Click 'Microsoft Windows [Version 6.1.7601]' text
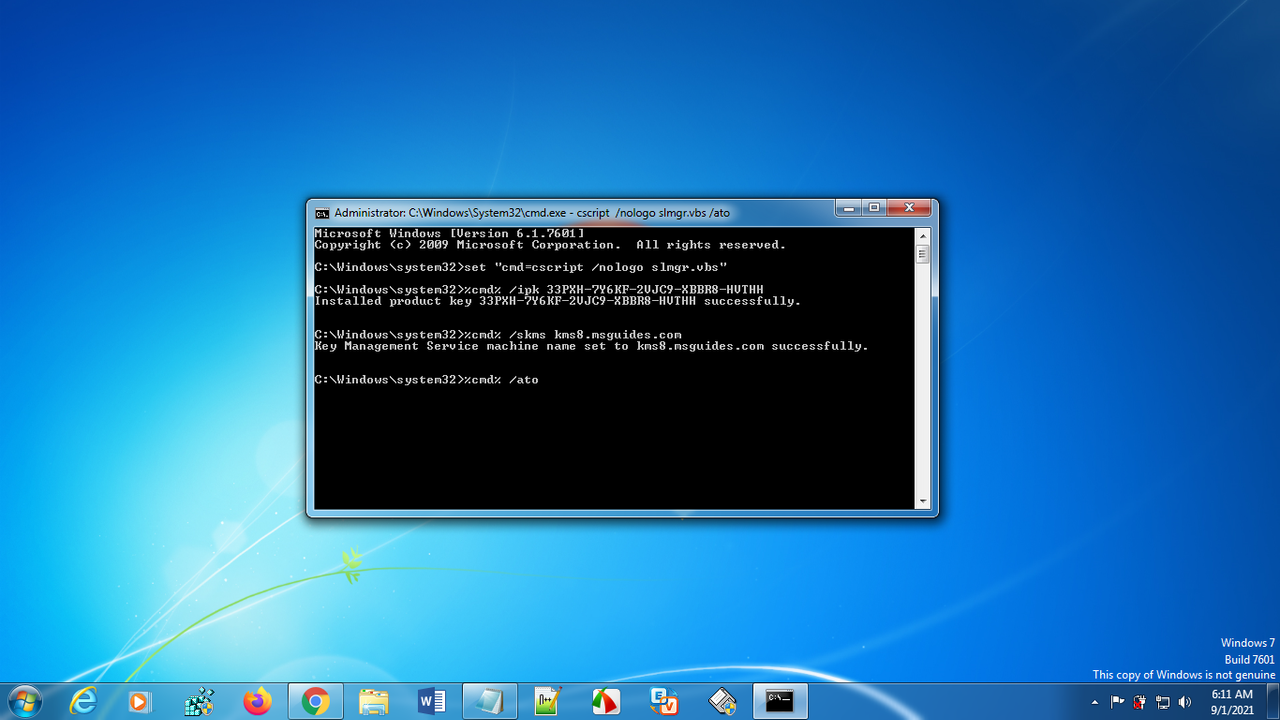The height and width of the screenshot is (720, 1280). [x=449, y=233]
